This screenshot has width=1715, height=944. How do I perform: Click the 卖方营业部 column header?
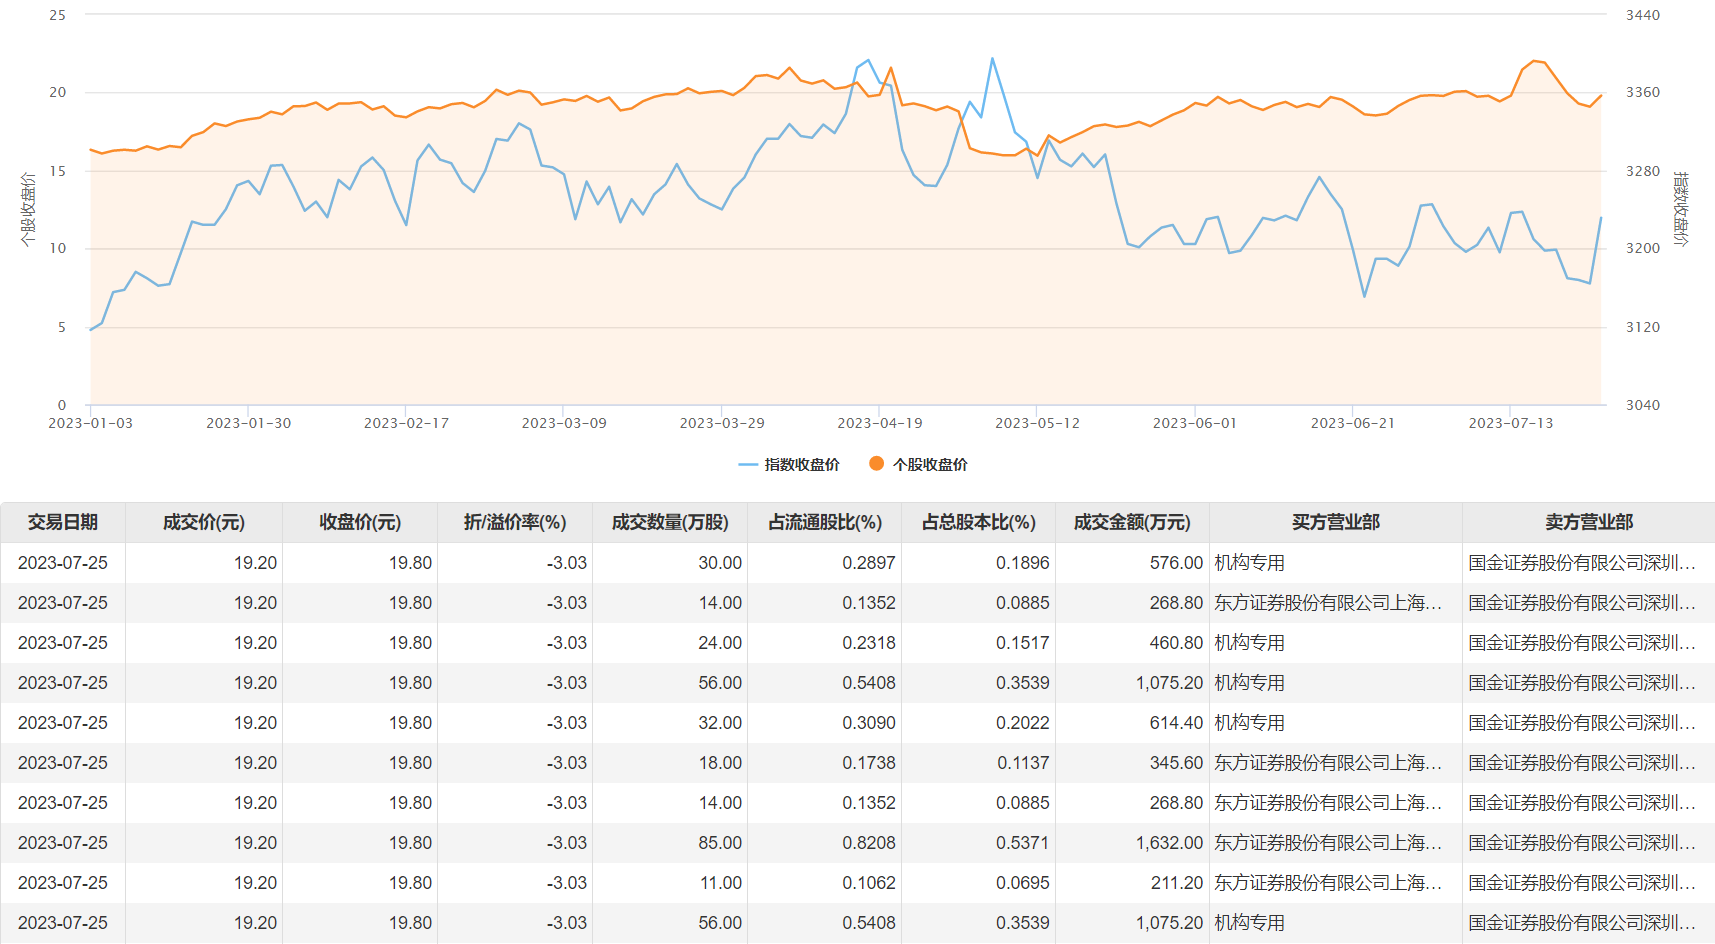point(1589,522)
